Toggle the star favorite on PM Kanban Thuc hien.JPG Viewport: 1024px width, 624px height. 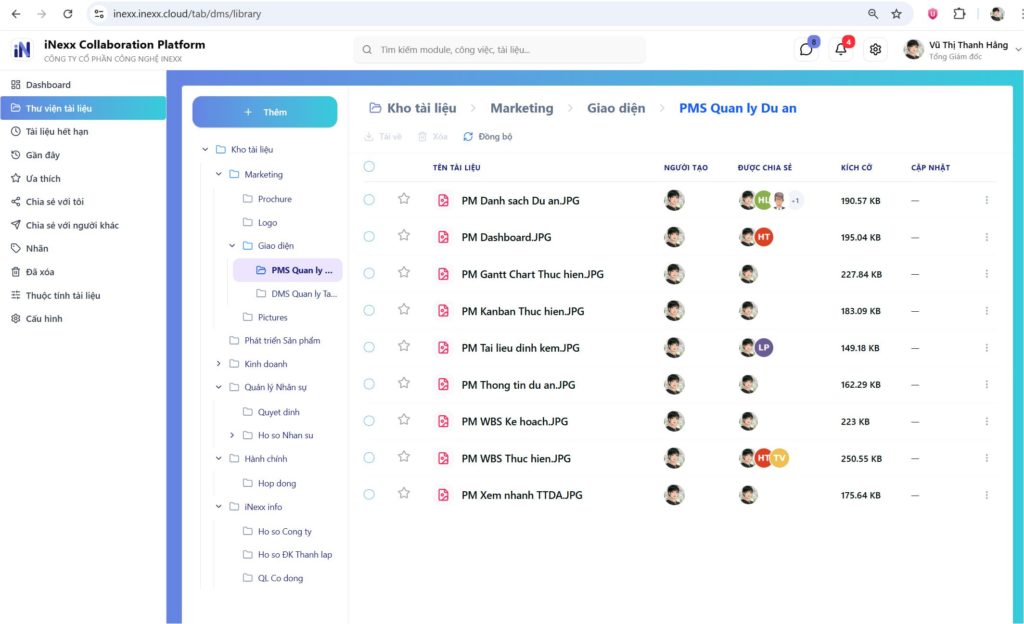tap(403, 310)
